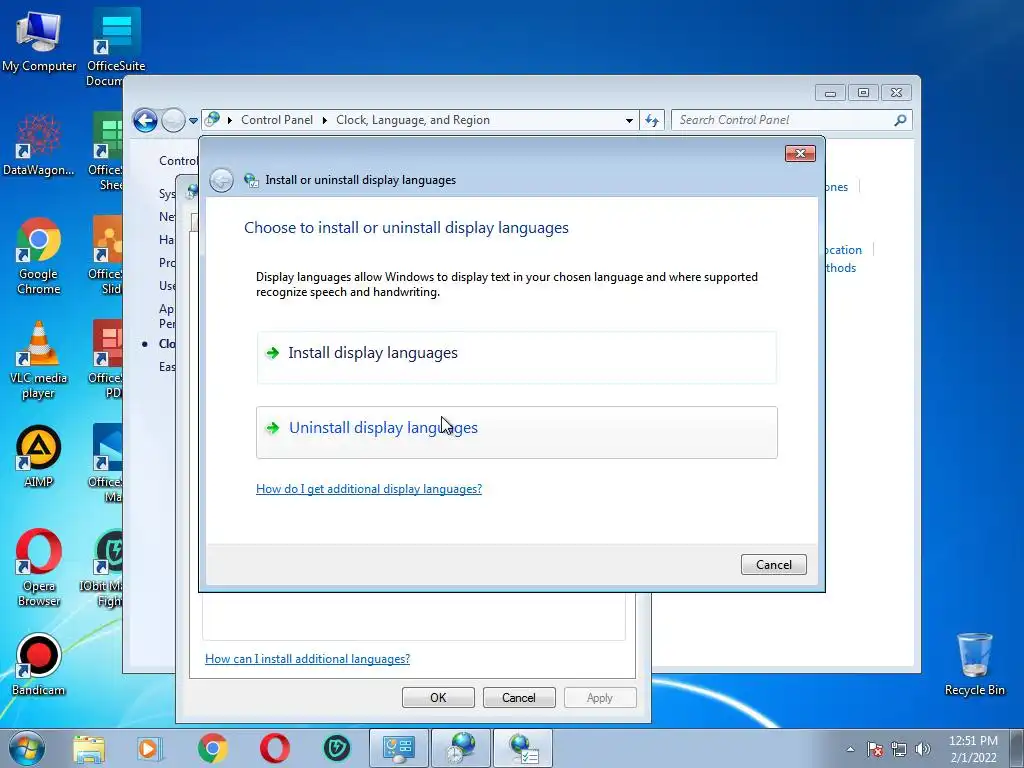Open Windows Media Player from taskbar
Image resolution: width=1024 pixels, height=768 pixels.
pos(149,748)
